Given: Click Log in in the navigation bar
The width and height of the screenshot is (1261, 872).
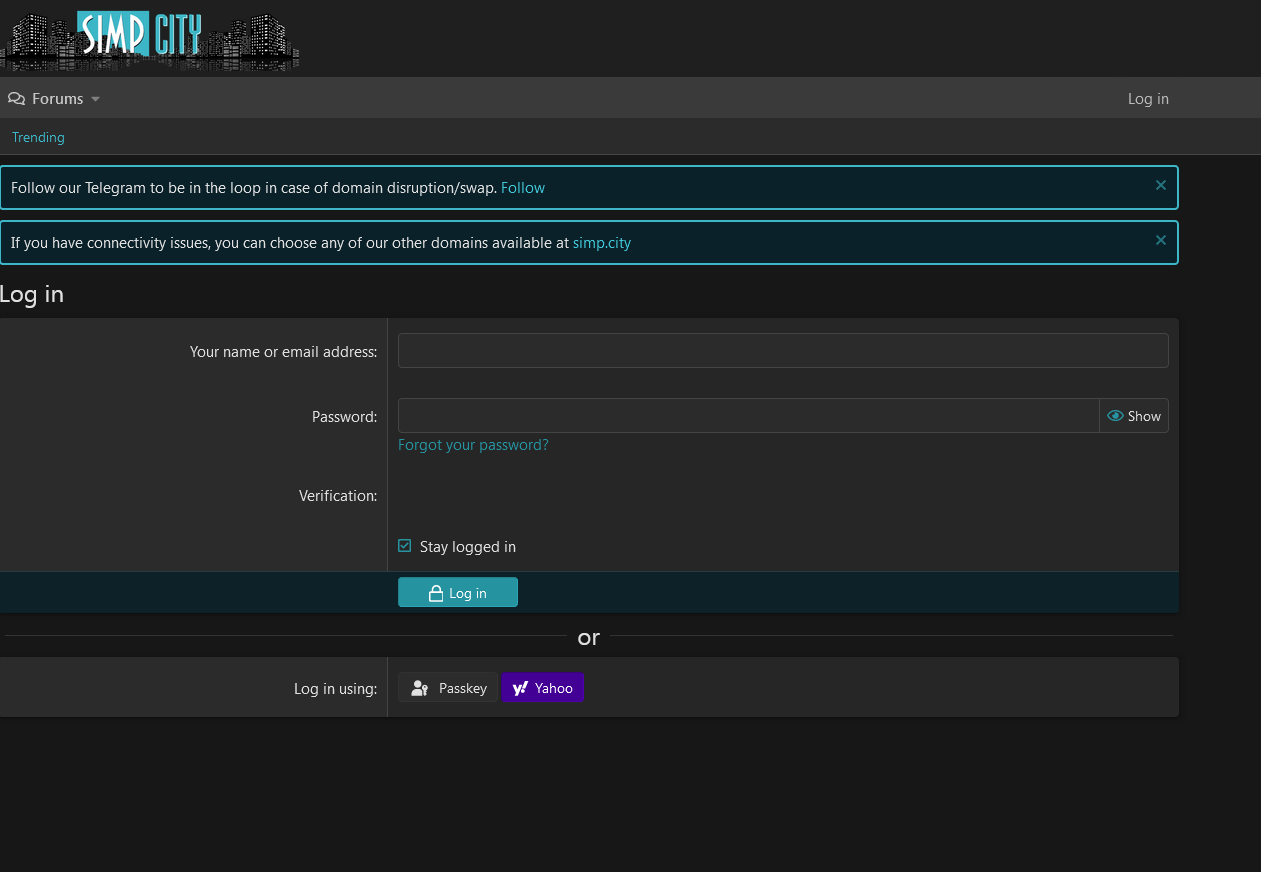Looking at the screenshot, I should click(1148, 99).
